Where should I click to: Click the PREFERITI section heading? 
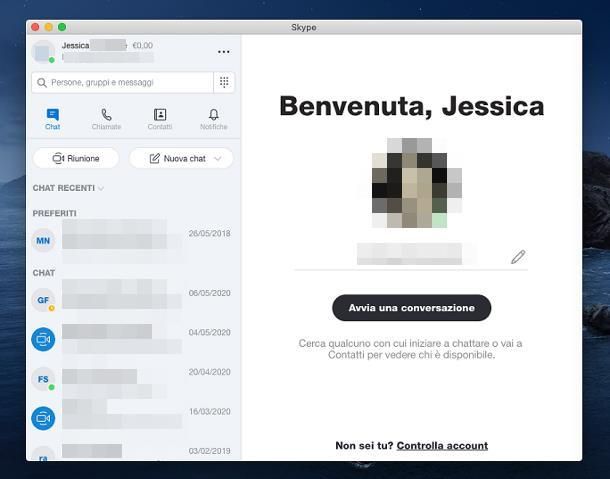pos(54,213)
